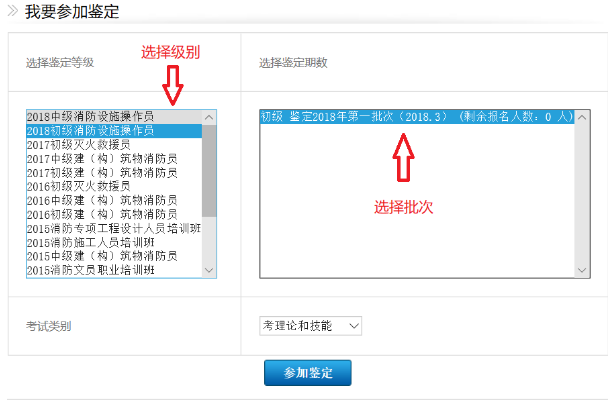616x402 pixels.
Task: Choose 2016中级建（构）筑物消防员 option
Action: [101, 201]
